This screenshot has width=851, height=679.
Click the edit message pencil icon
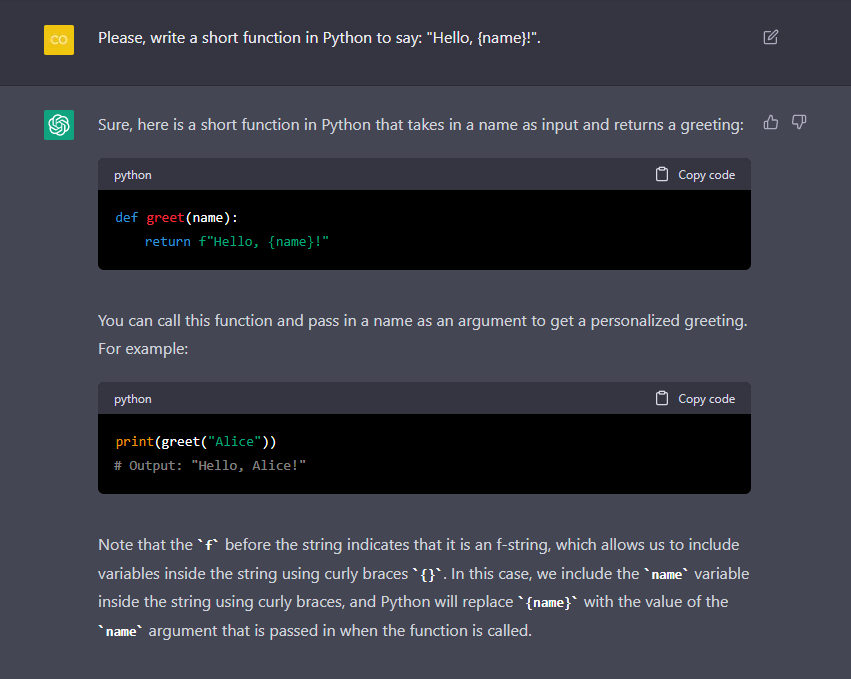771,37
